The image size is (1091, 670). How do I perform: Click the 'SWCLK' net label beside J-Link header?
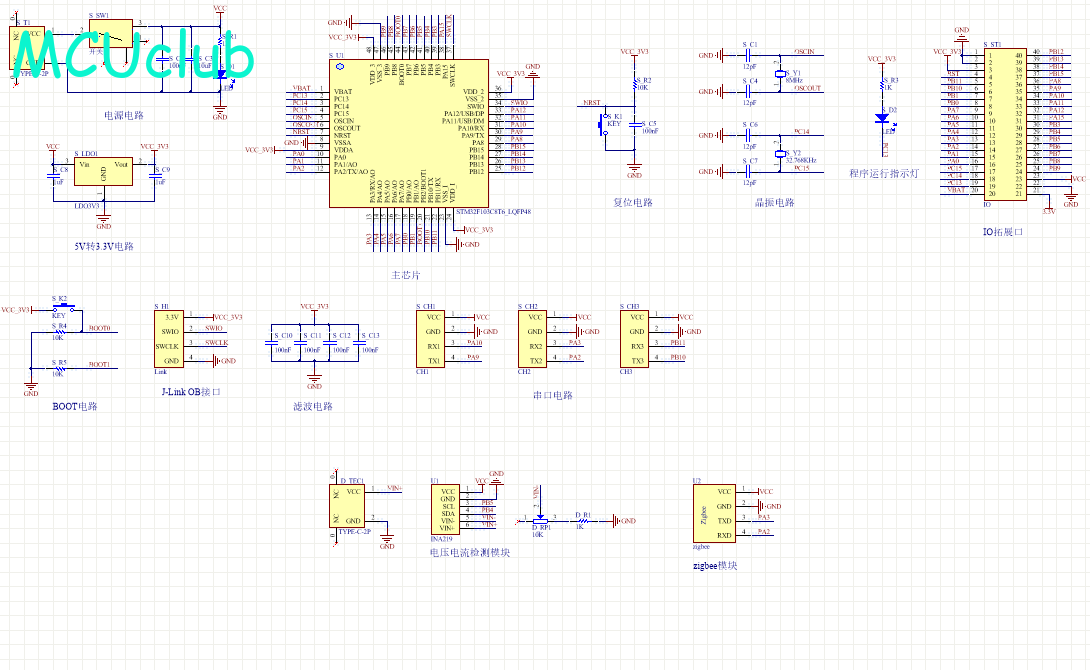coord(216,343)
